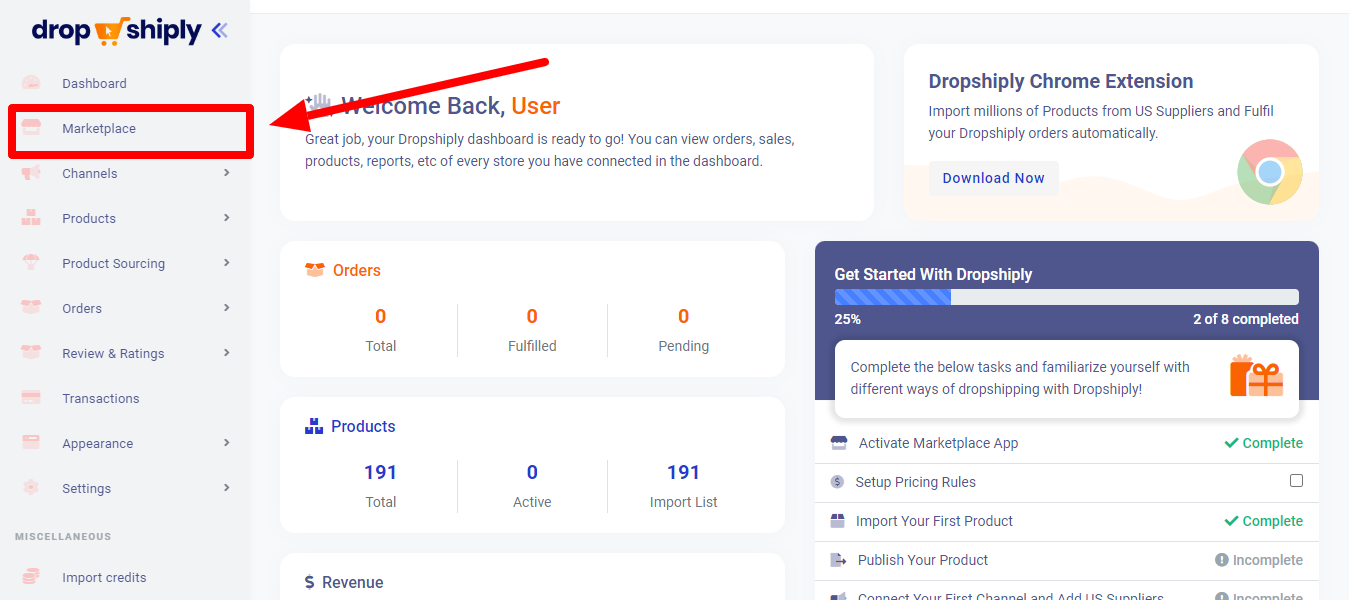
Task: Expand the Product Sourcing submenu arrow
Action: click(x=227, y=263)
